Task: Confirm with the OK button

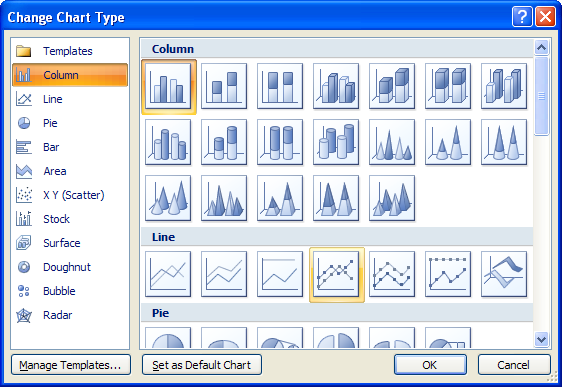Action: pyautogui.click(x=430, y=365)
